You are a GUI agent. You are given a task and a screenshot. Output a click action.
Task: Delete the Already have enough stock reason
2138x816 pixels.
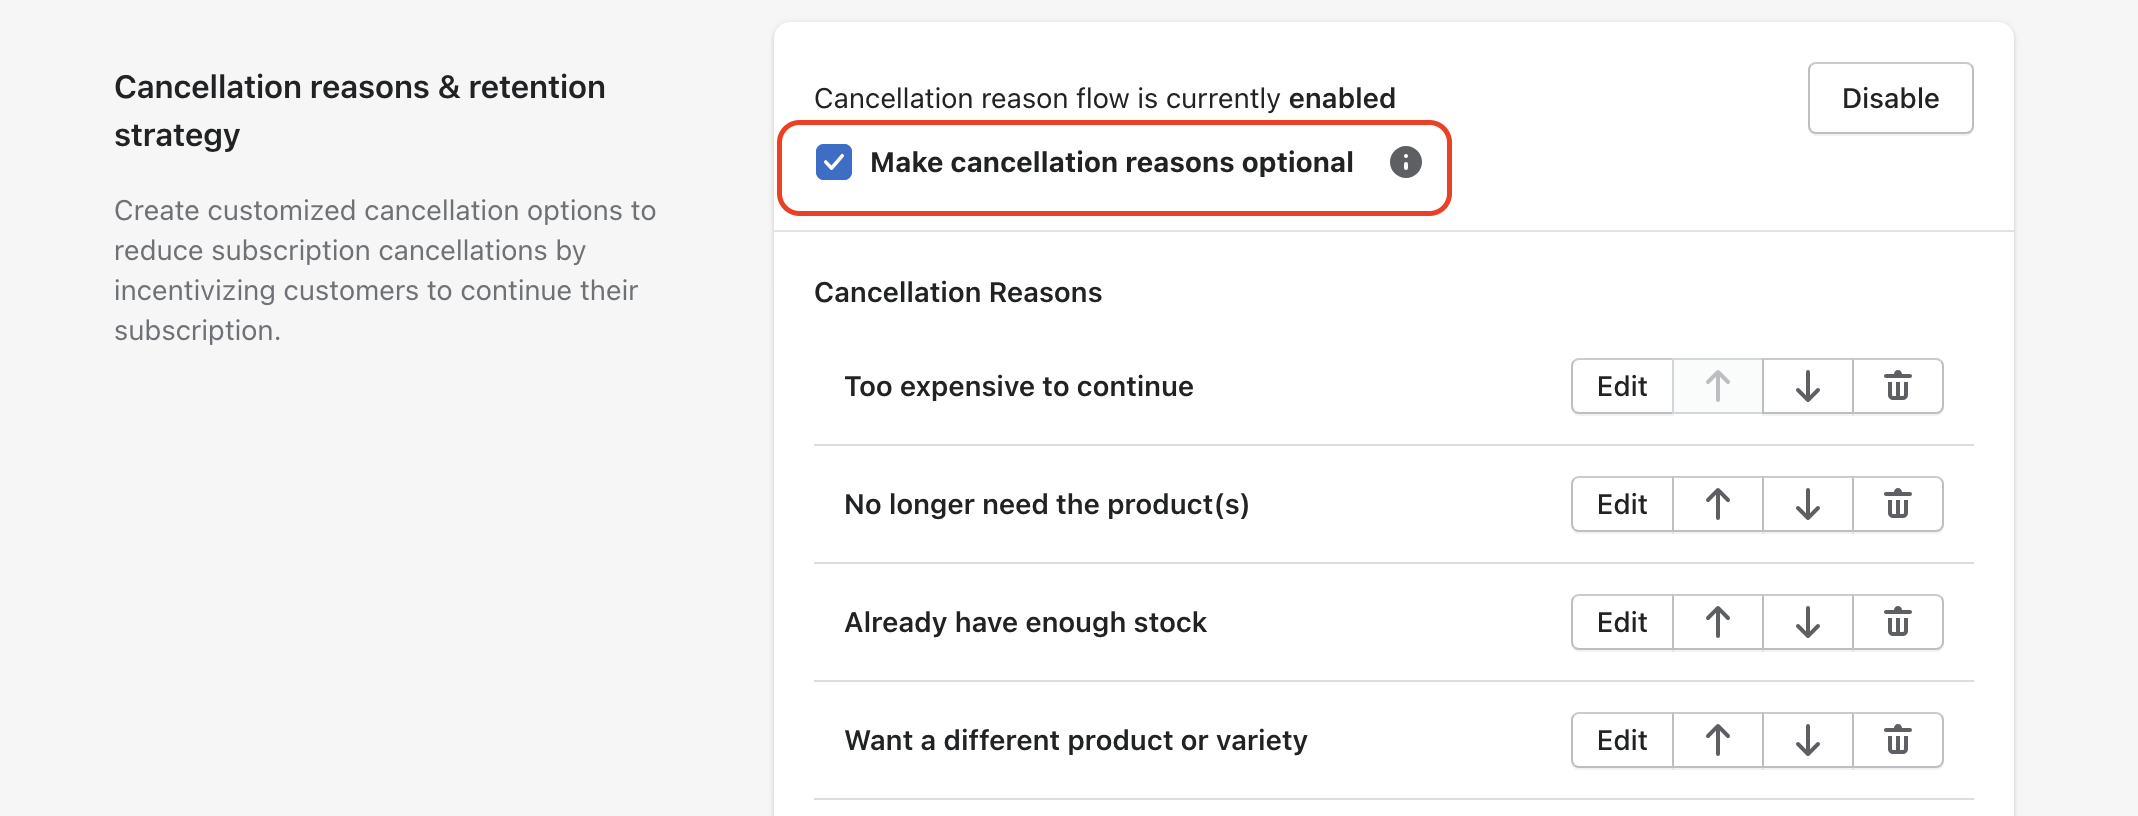1897,622
